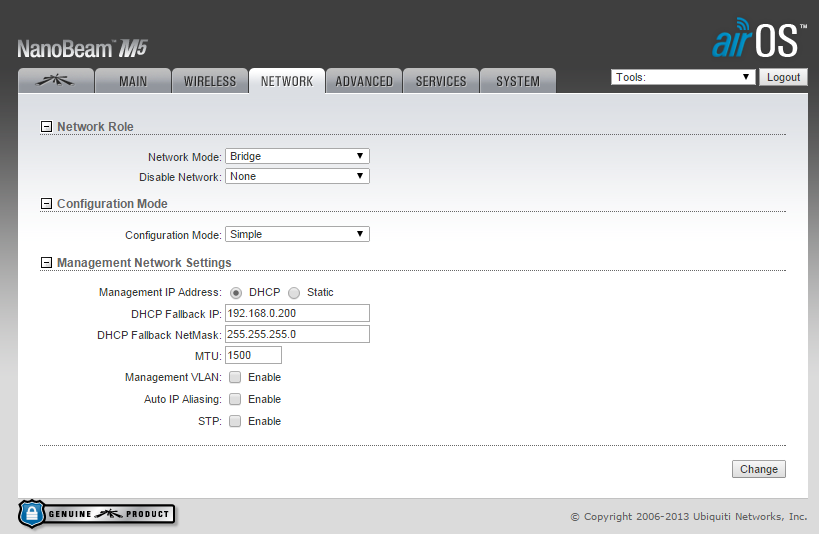Image resolution: width=819 pixels, height=534 pixels.
Task: Focus the MTU input field
Action: tap(253, 355)
